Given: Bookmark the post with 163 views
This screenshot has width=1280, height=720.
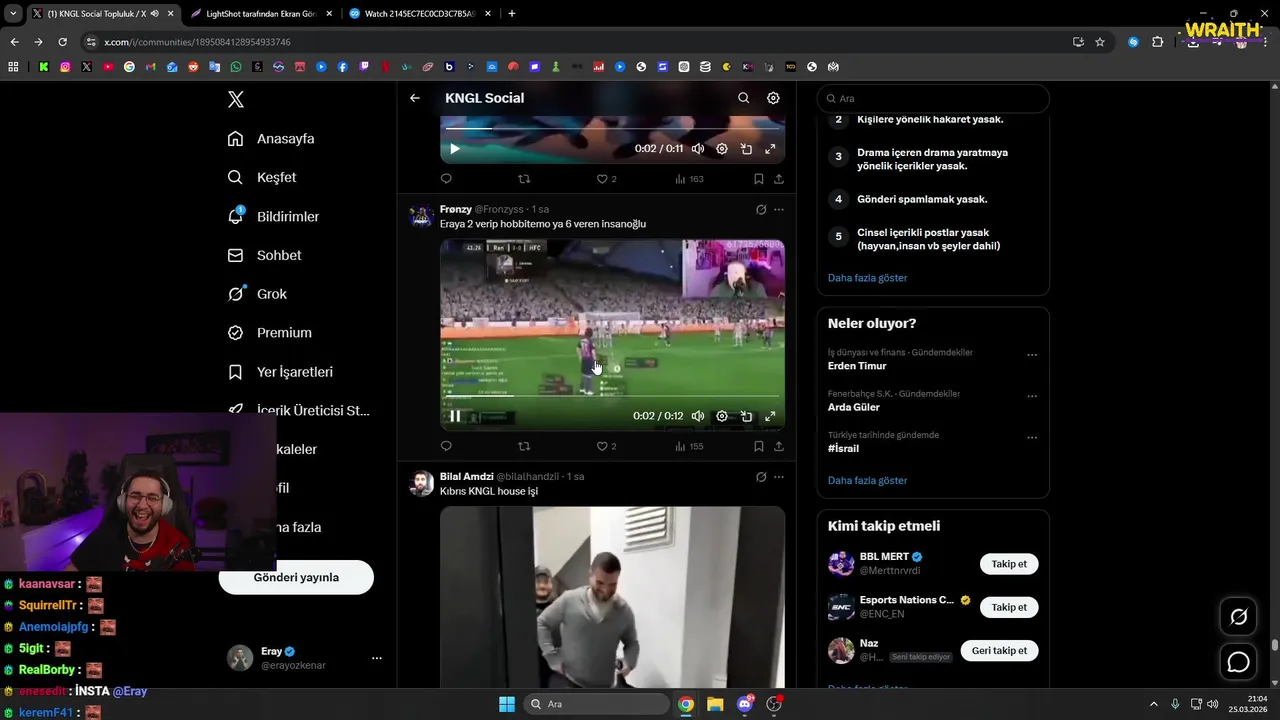Looking at the screenshot, I should coord(758,179).
